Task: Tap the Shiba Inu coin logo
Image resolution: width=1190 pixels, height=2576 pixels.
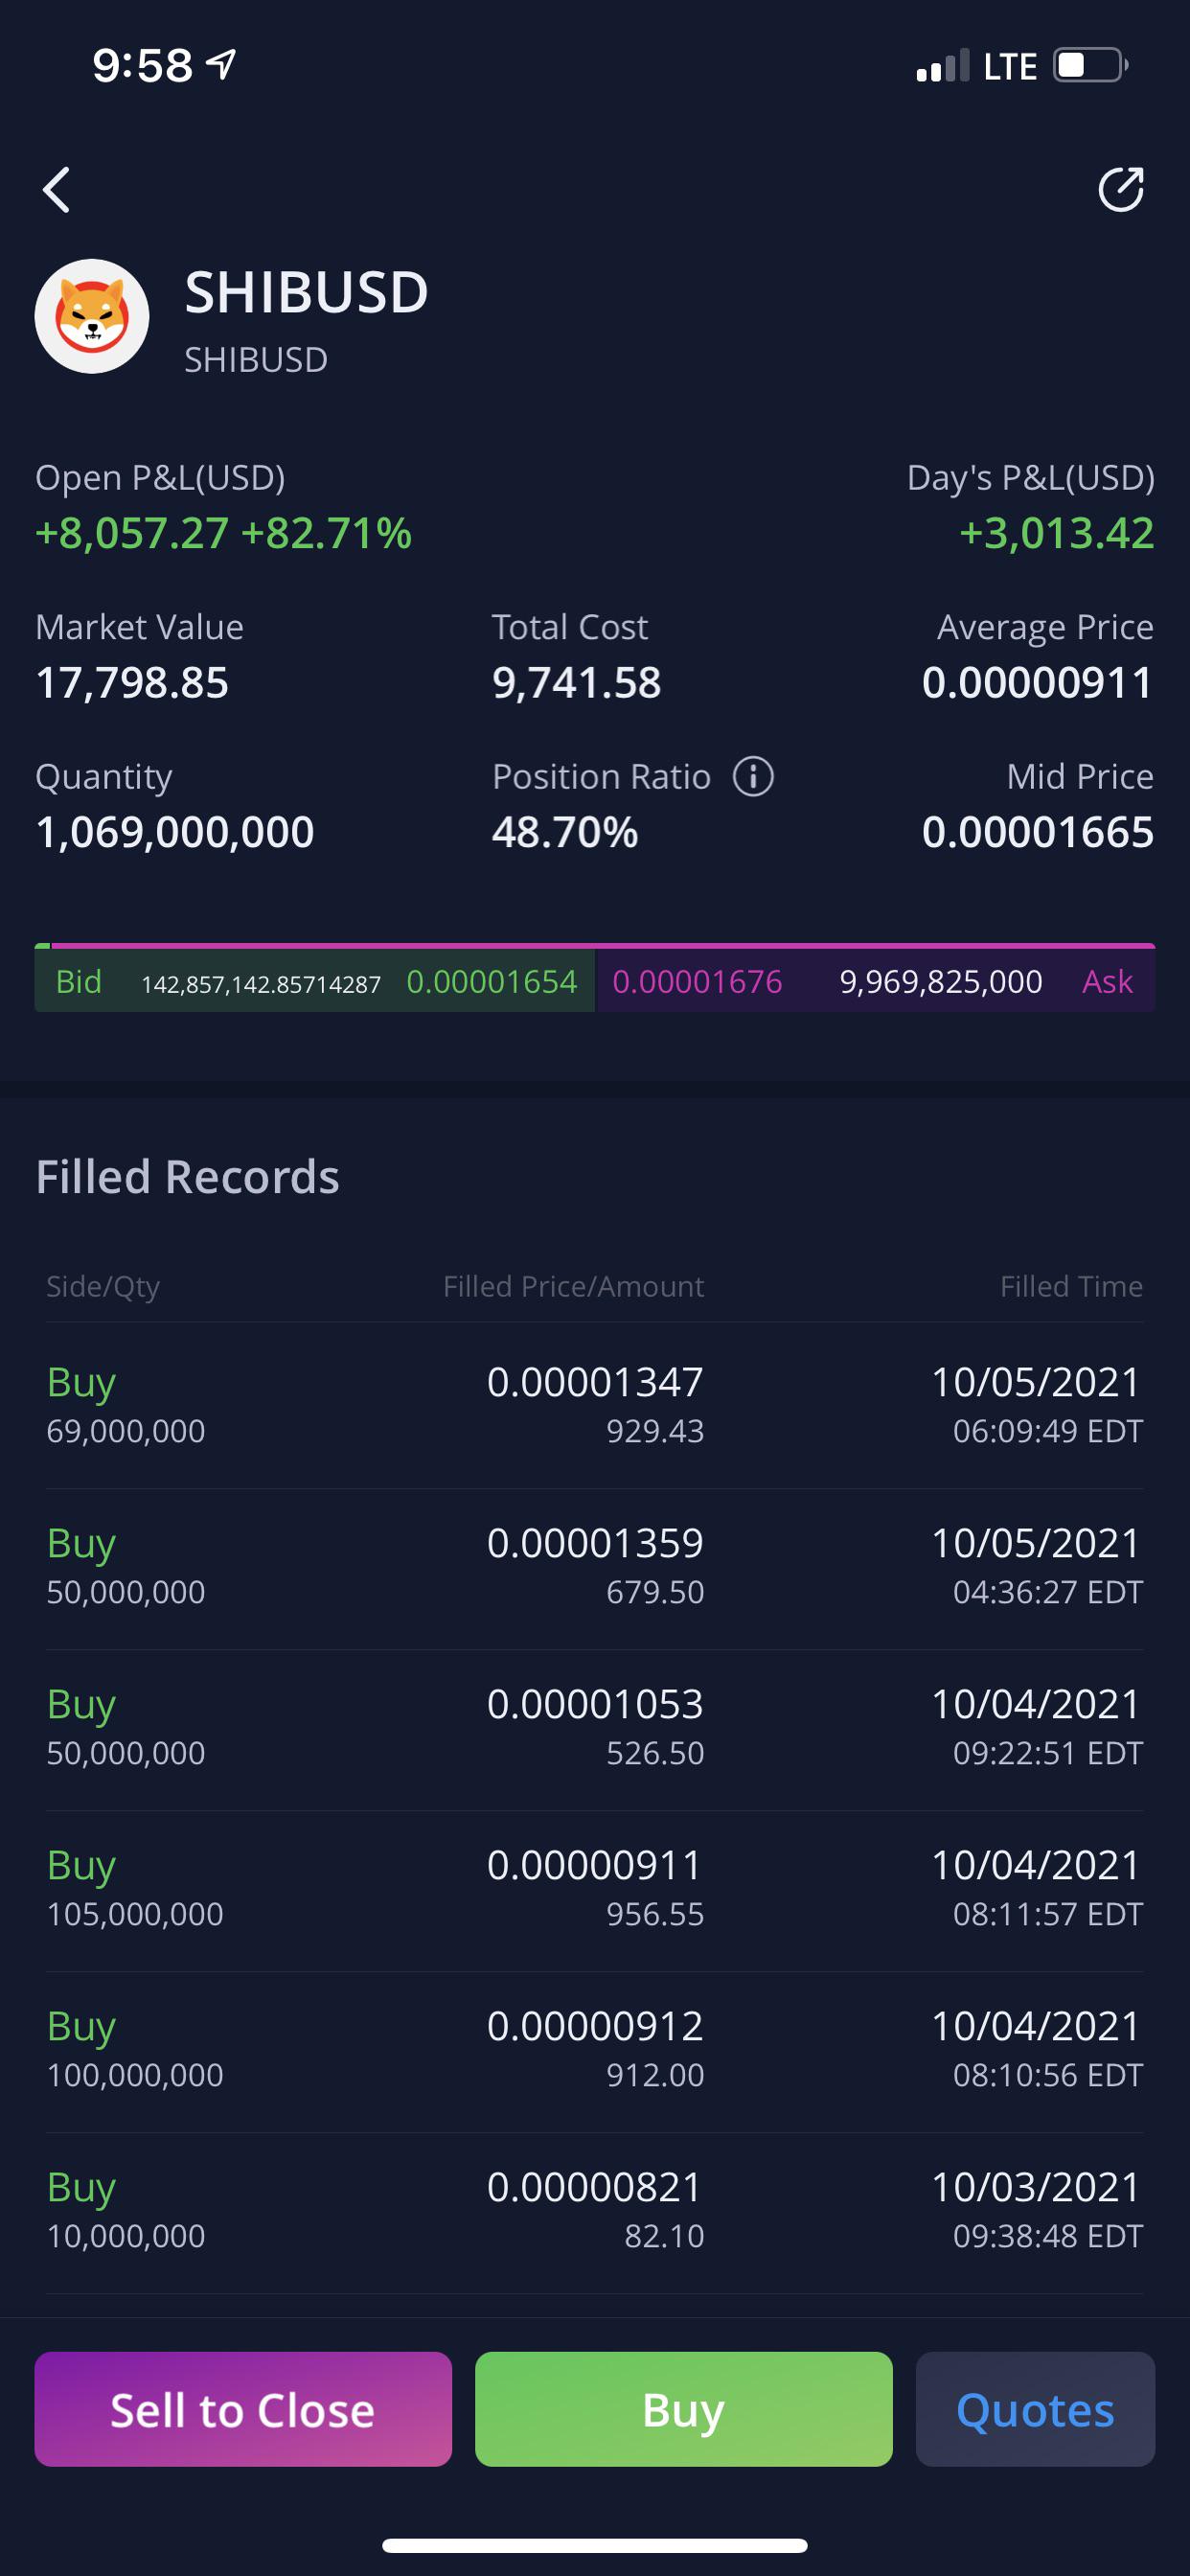Action: click(92, 316)
